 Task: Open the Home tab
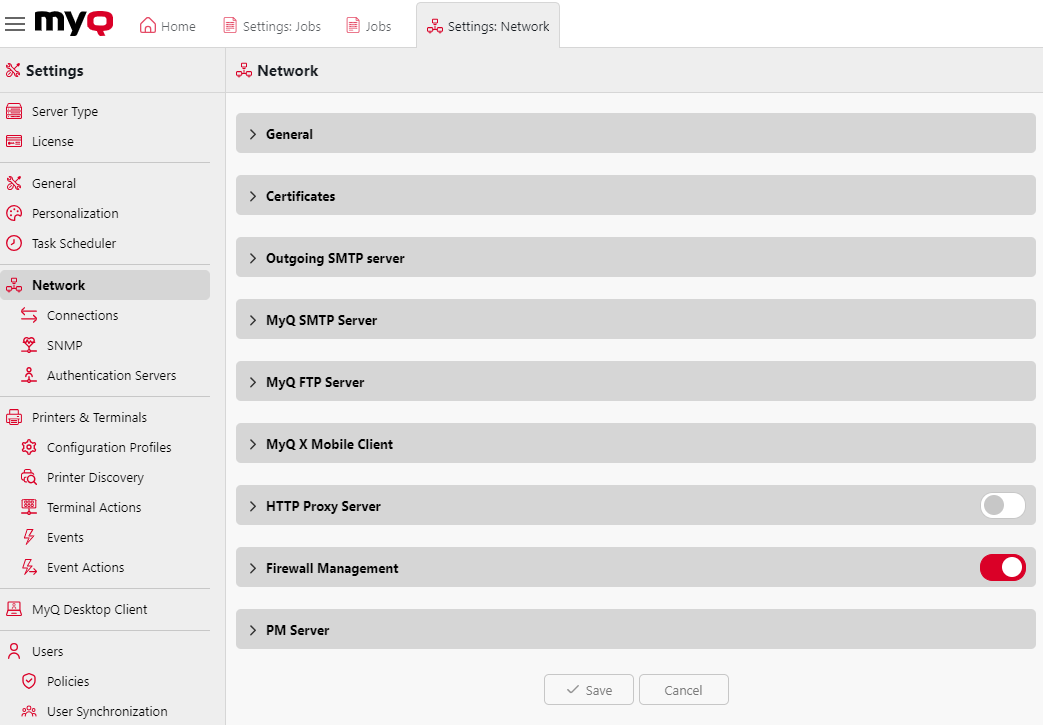point(166,25)
